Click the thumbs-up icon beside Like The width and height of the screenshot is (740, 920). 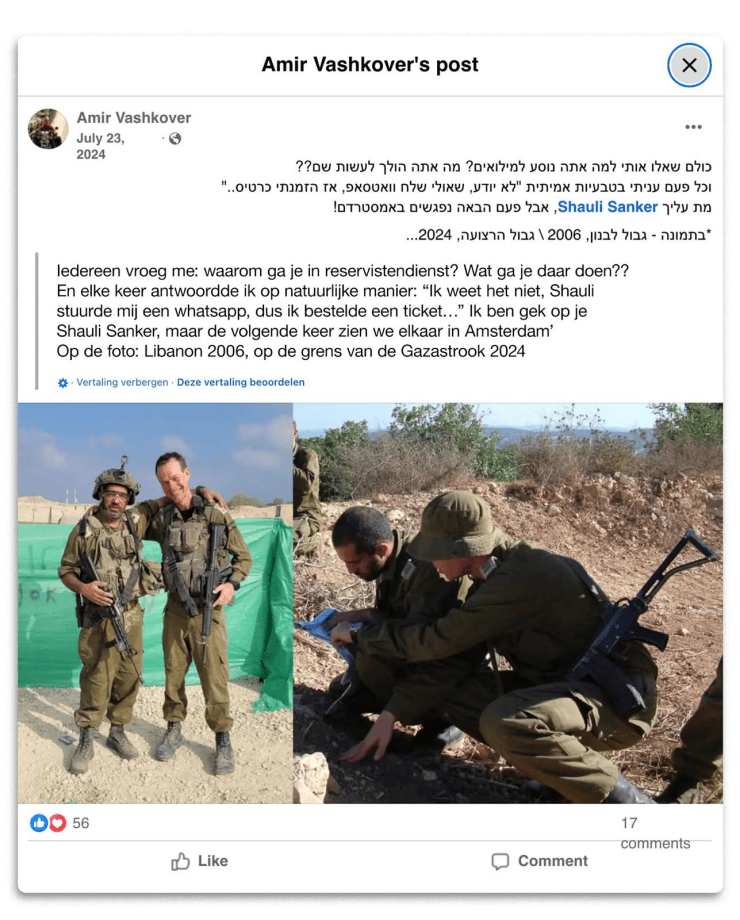tap(180, 861)
